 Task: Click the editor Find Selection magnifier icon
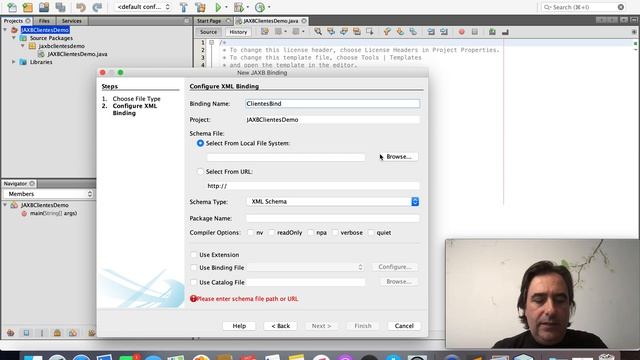(318, 31)
